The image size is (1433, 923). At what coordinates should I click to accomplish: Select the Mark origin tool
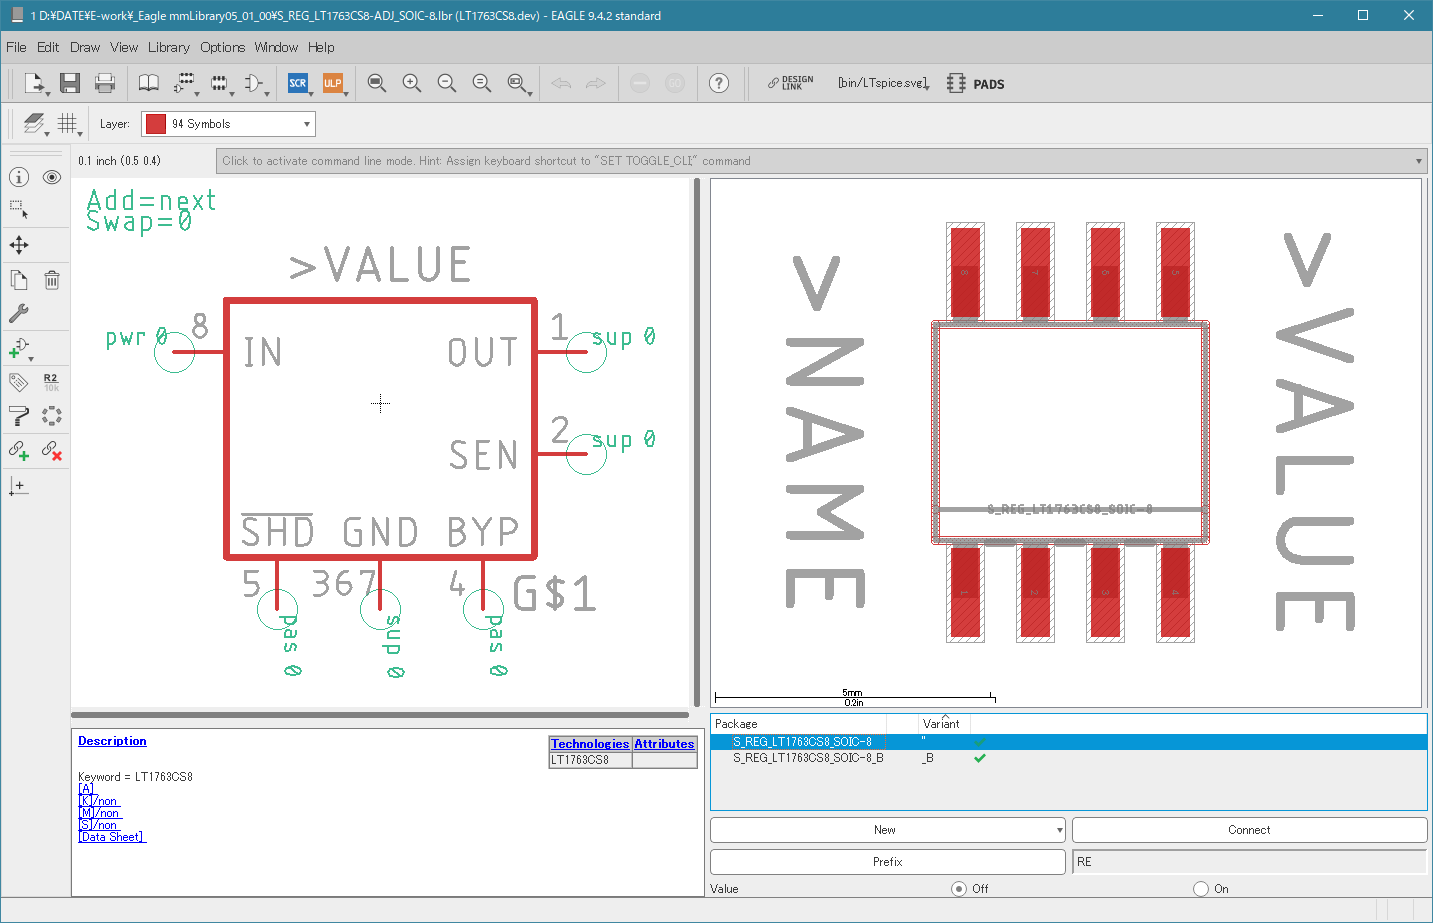(x=19, y=486)
